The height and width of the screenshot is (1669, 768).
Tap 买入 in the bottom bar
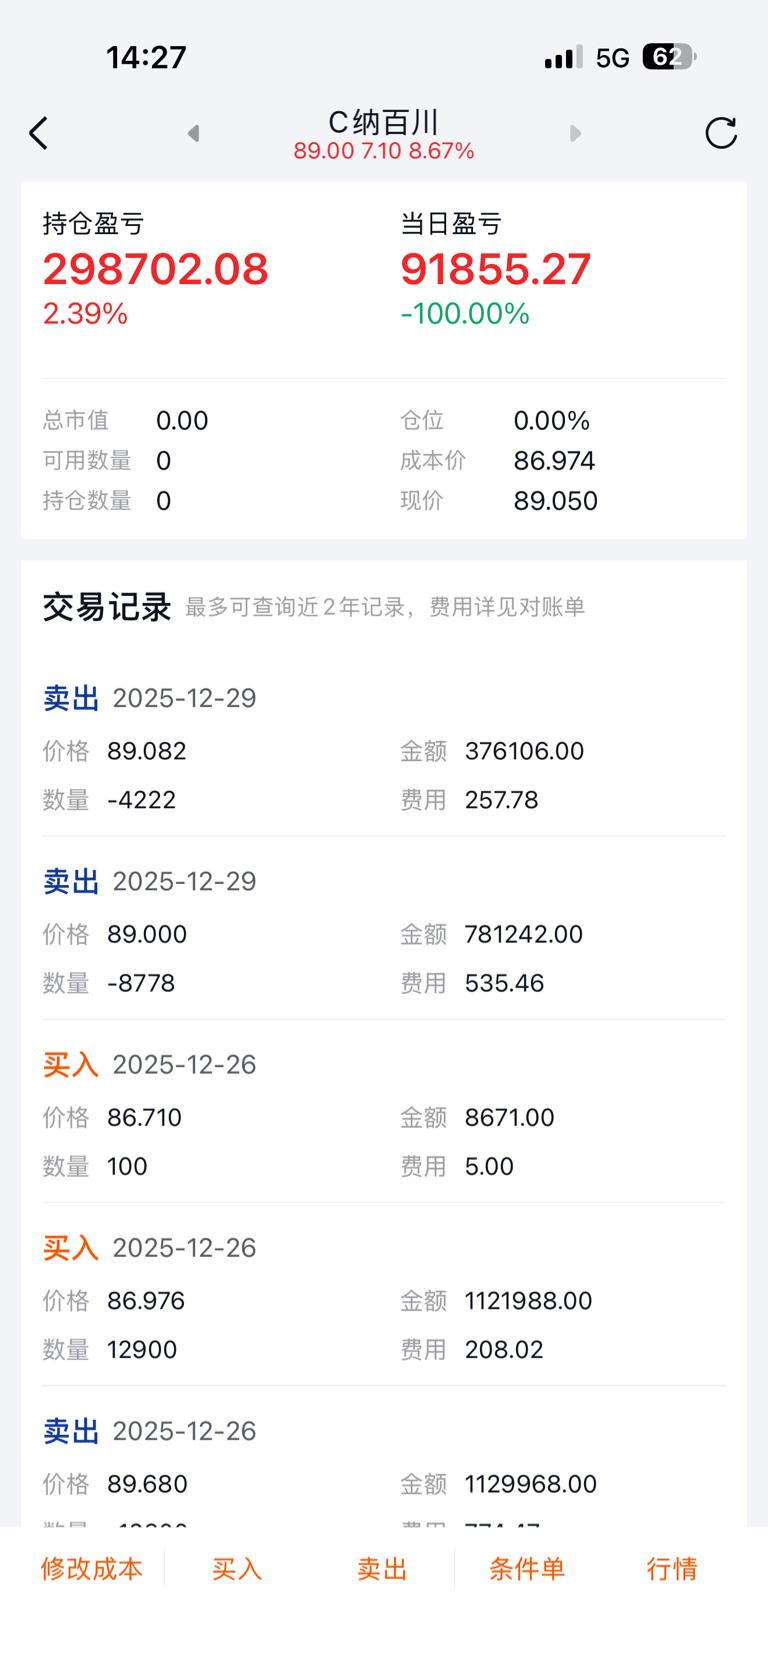(x=237, y=1568)
